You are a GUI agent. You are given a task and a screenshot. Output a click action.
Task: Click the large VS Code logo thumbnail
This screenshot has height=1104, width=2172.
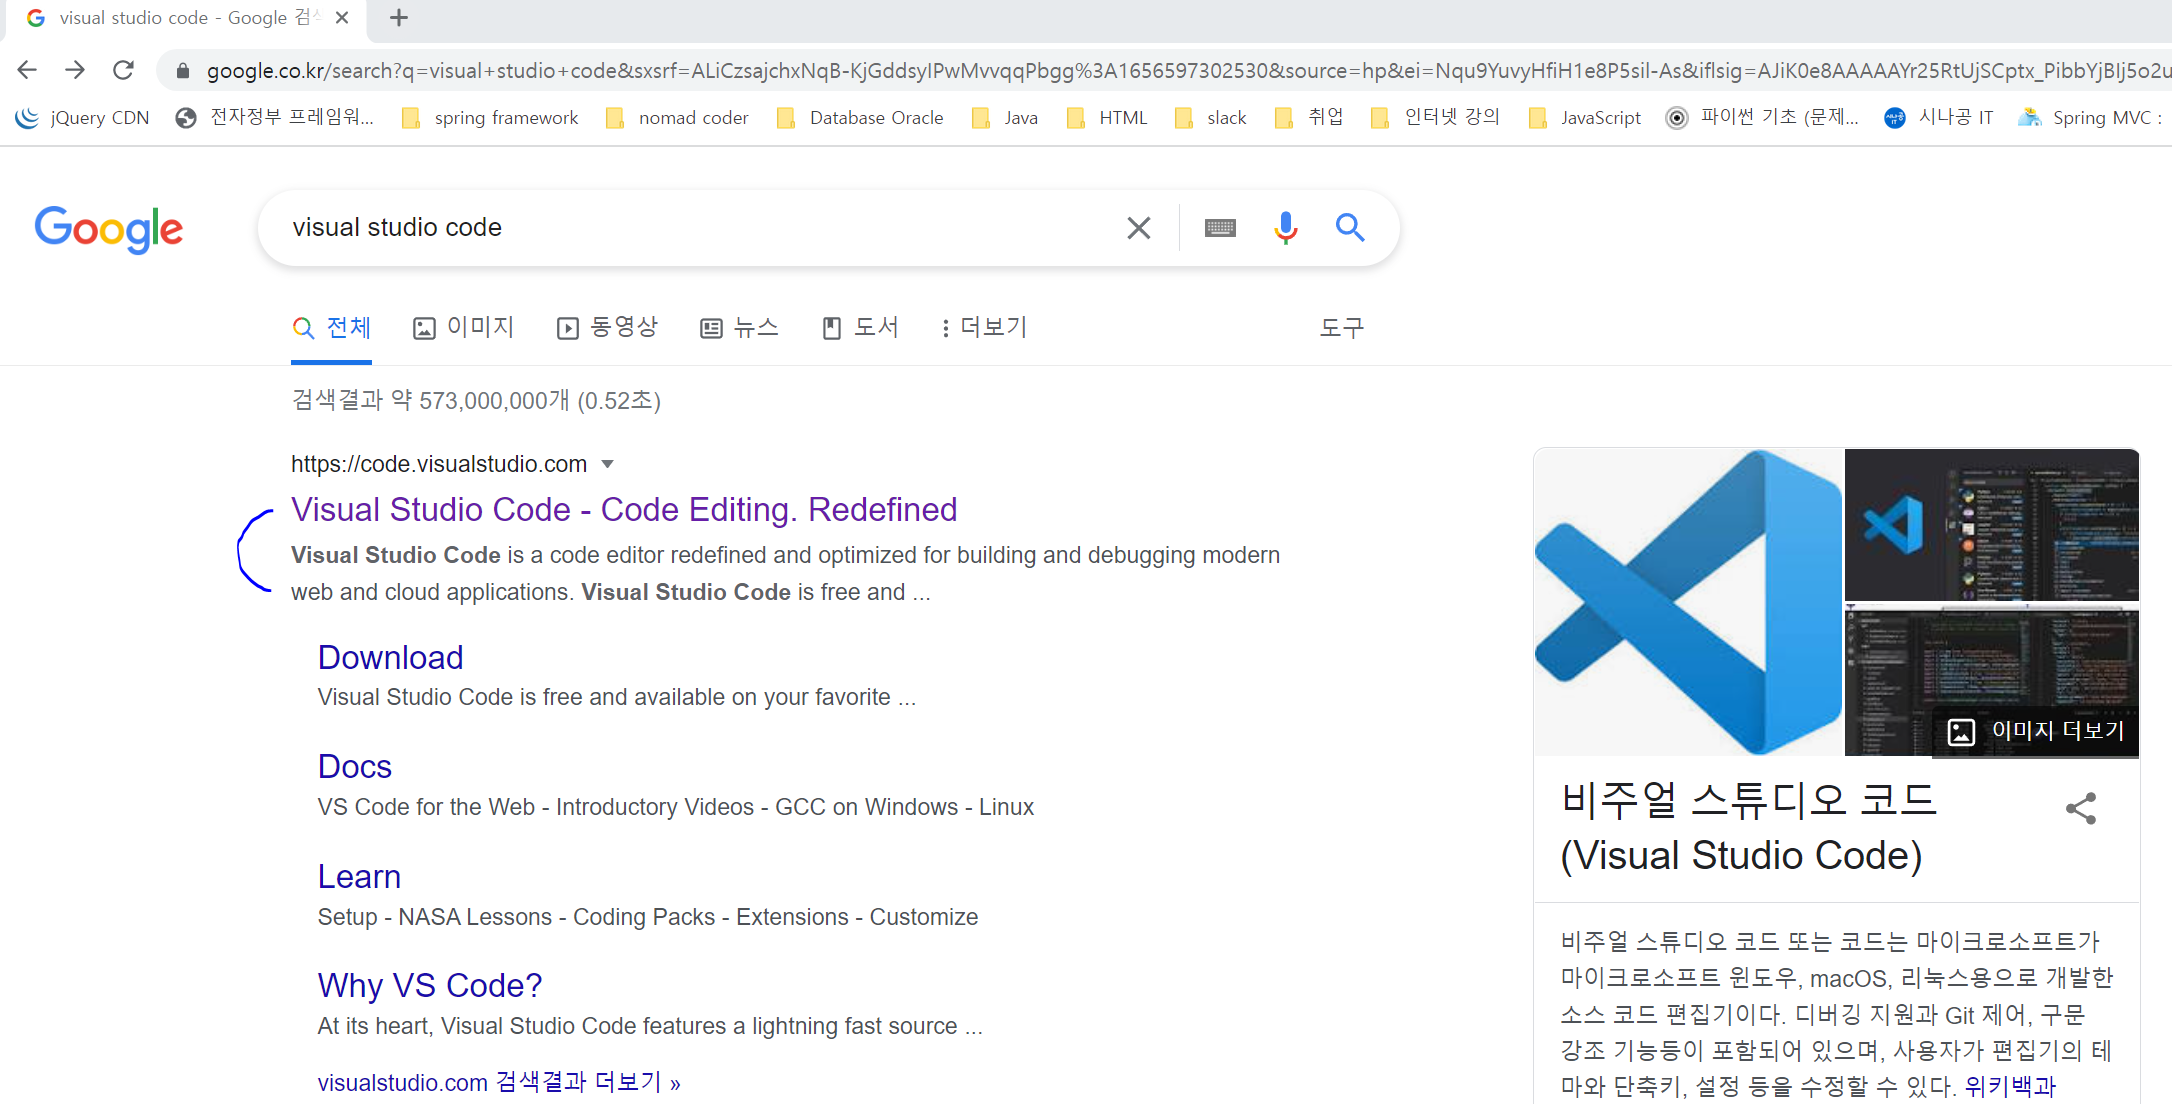[1688, 602]
